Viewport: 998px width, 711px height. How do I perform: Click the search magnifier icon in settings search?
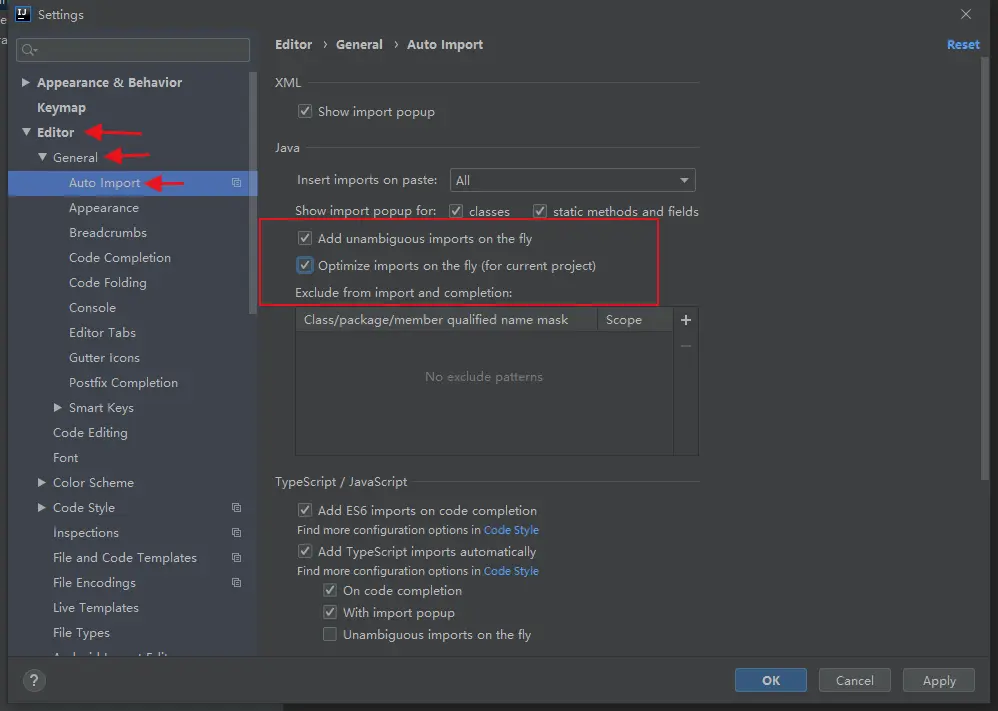(29, 50)
